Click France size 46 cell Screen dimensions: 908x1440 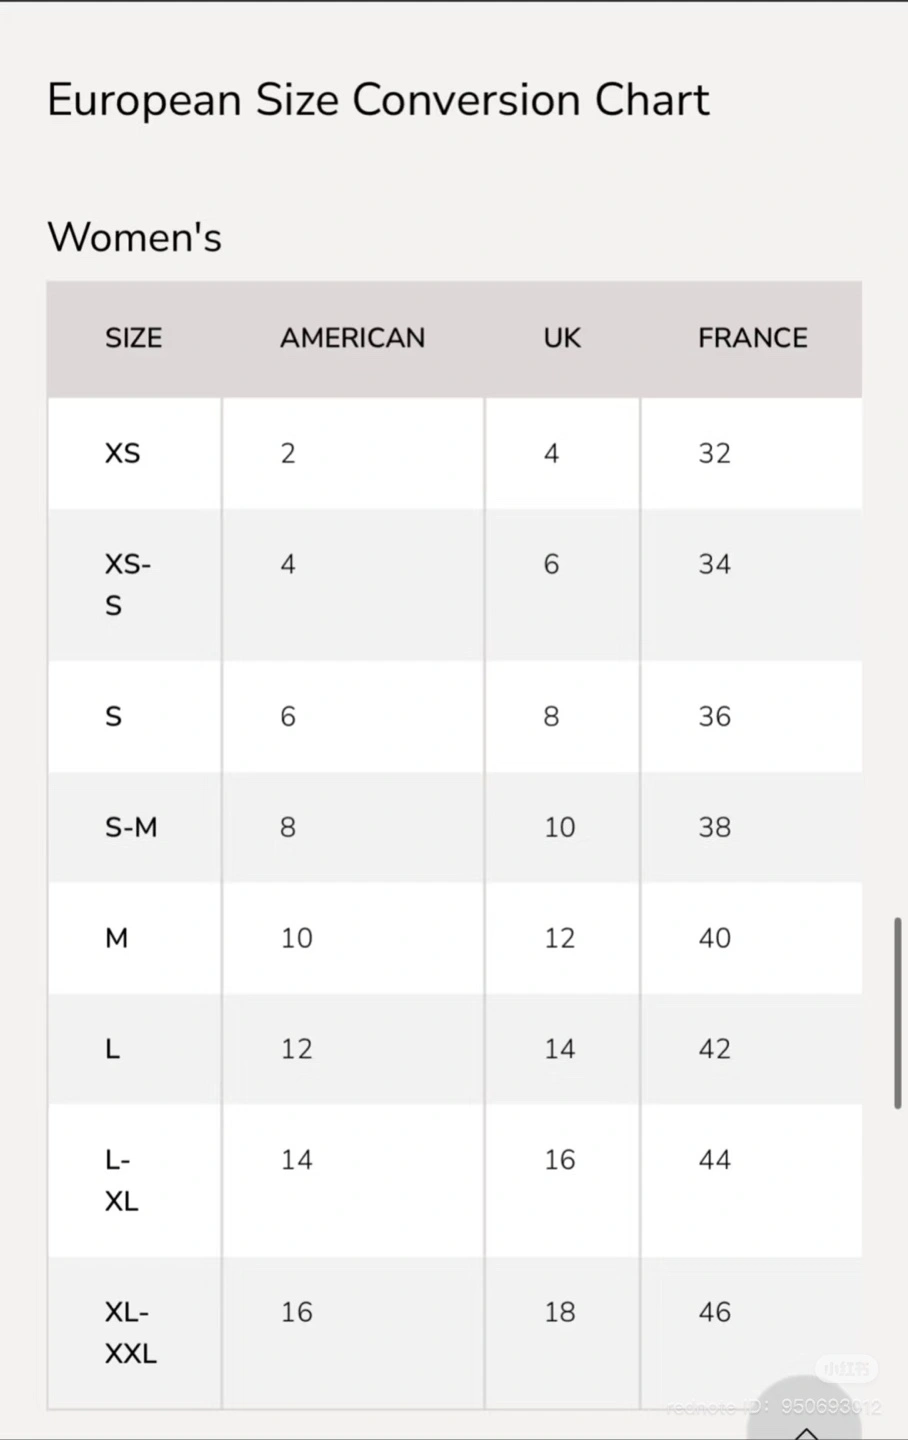(x=714, y=1312)
